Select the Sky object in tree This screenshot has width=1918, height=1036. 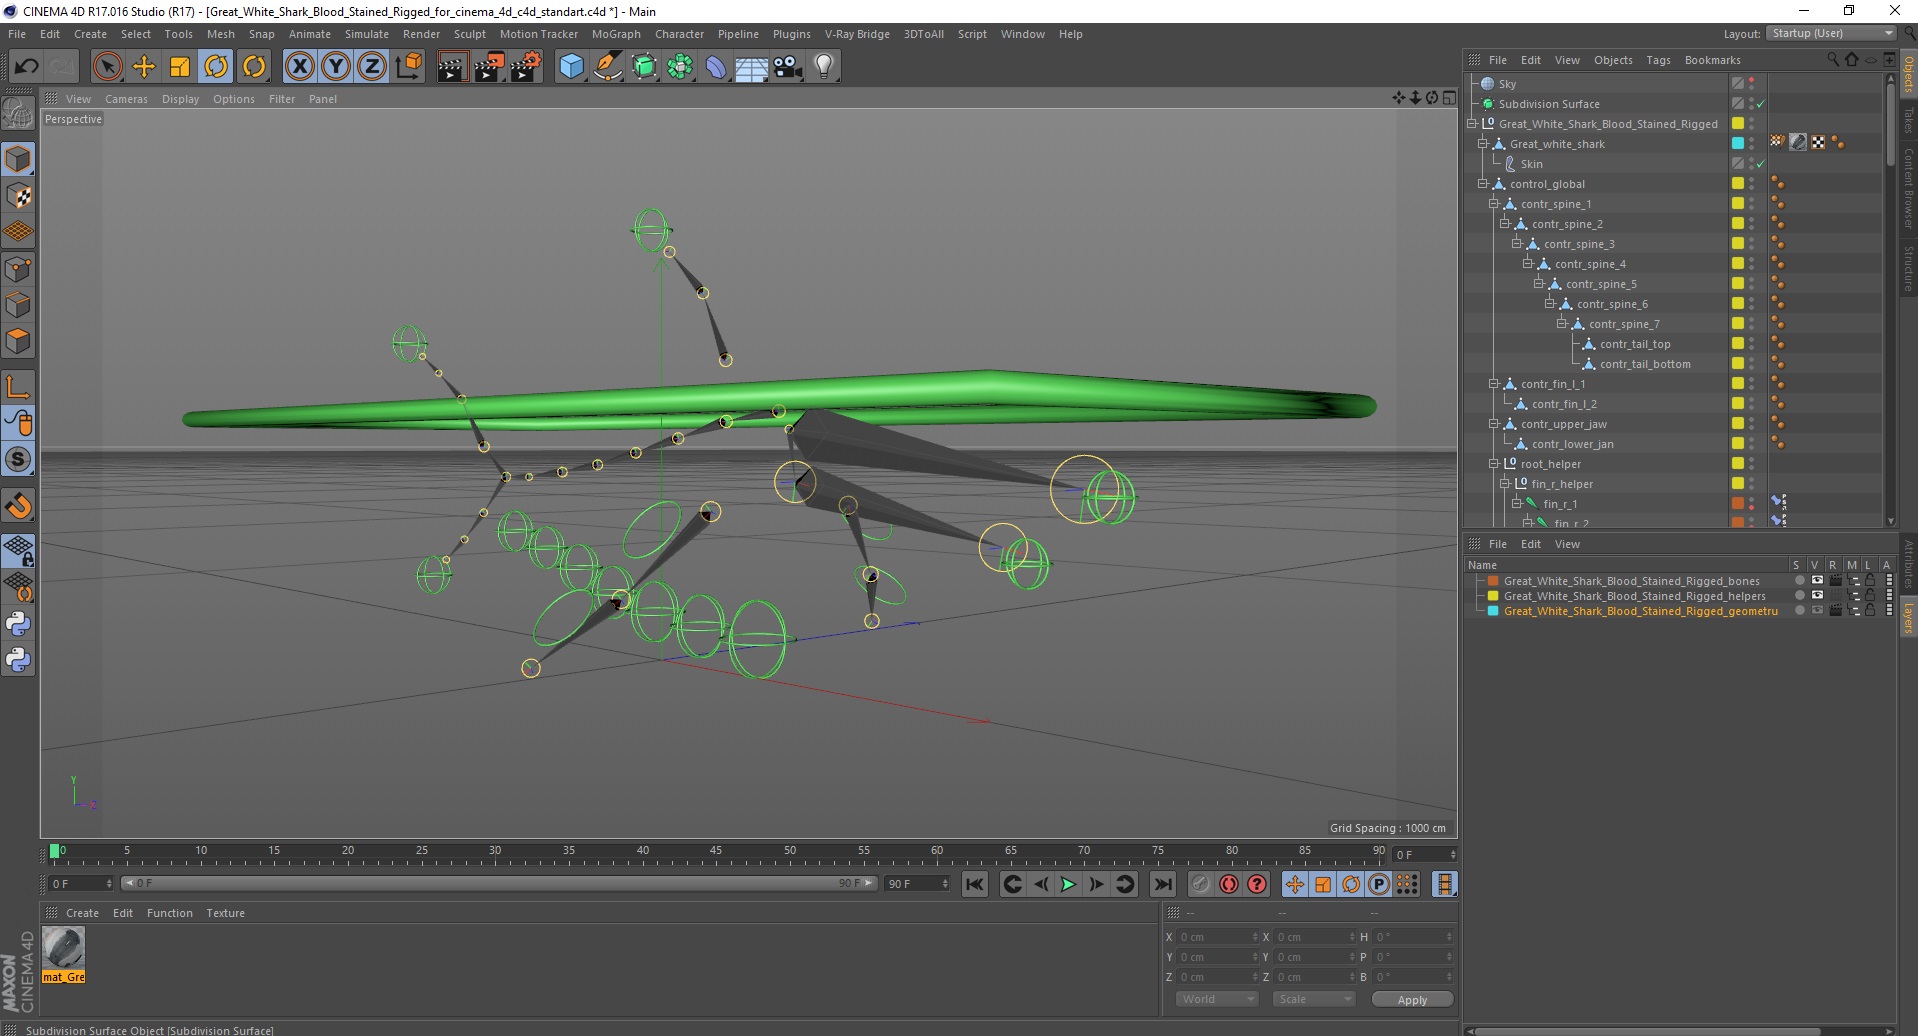pos(1507,84)
